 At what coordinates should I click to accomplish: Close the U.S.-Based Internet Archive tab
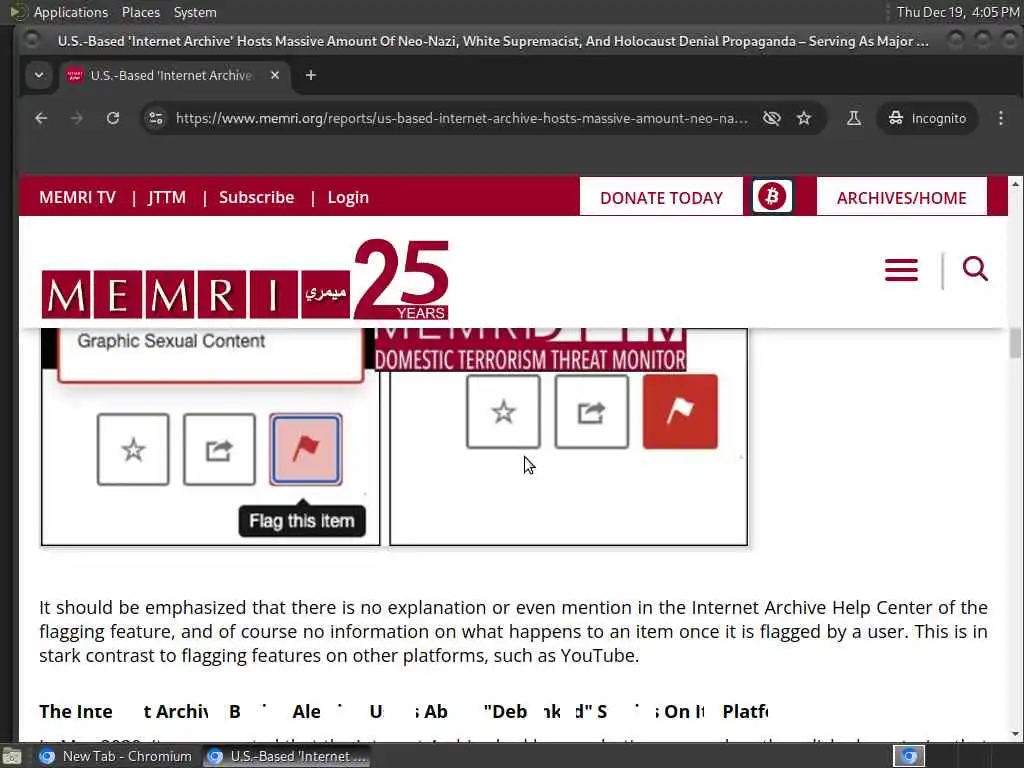pyautogui.click(x=275, y=75)
